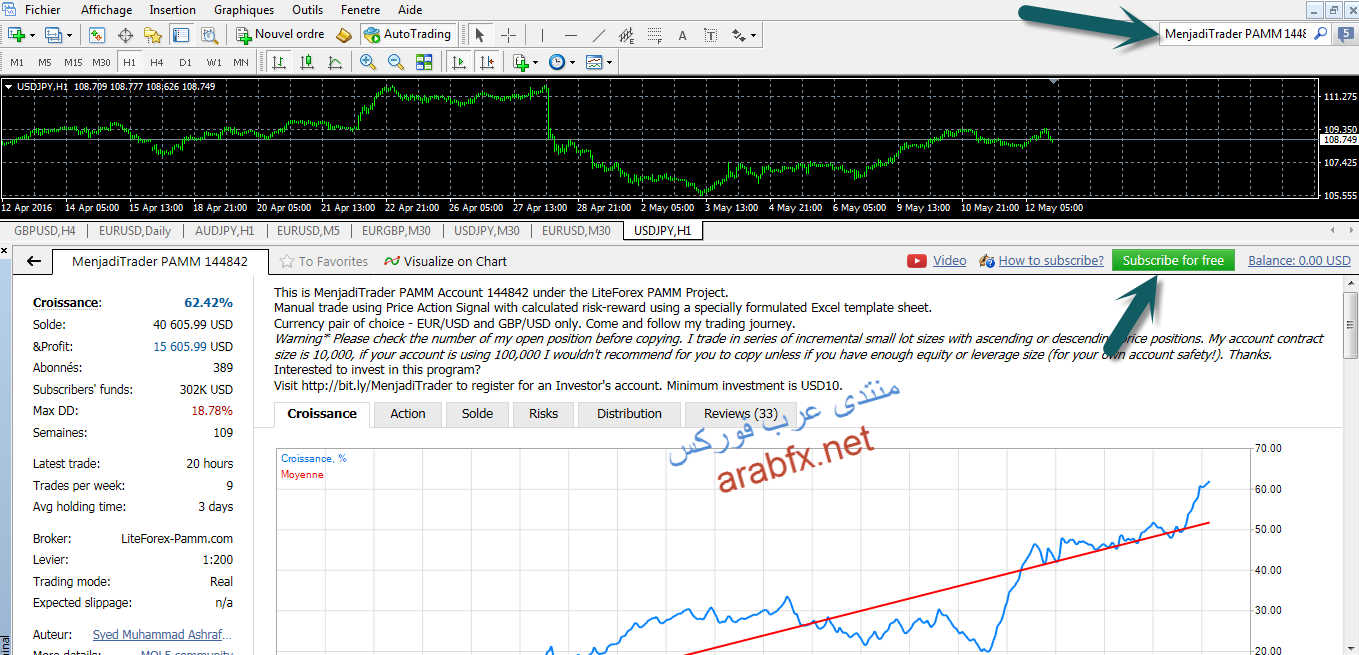
Task: Open the Strategy Tester icon
Action: (209, 35)
